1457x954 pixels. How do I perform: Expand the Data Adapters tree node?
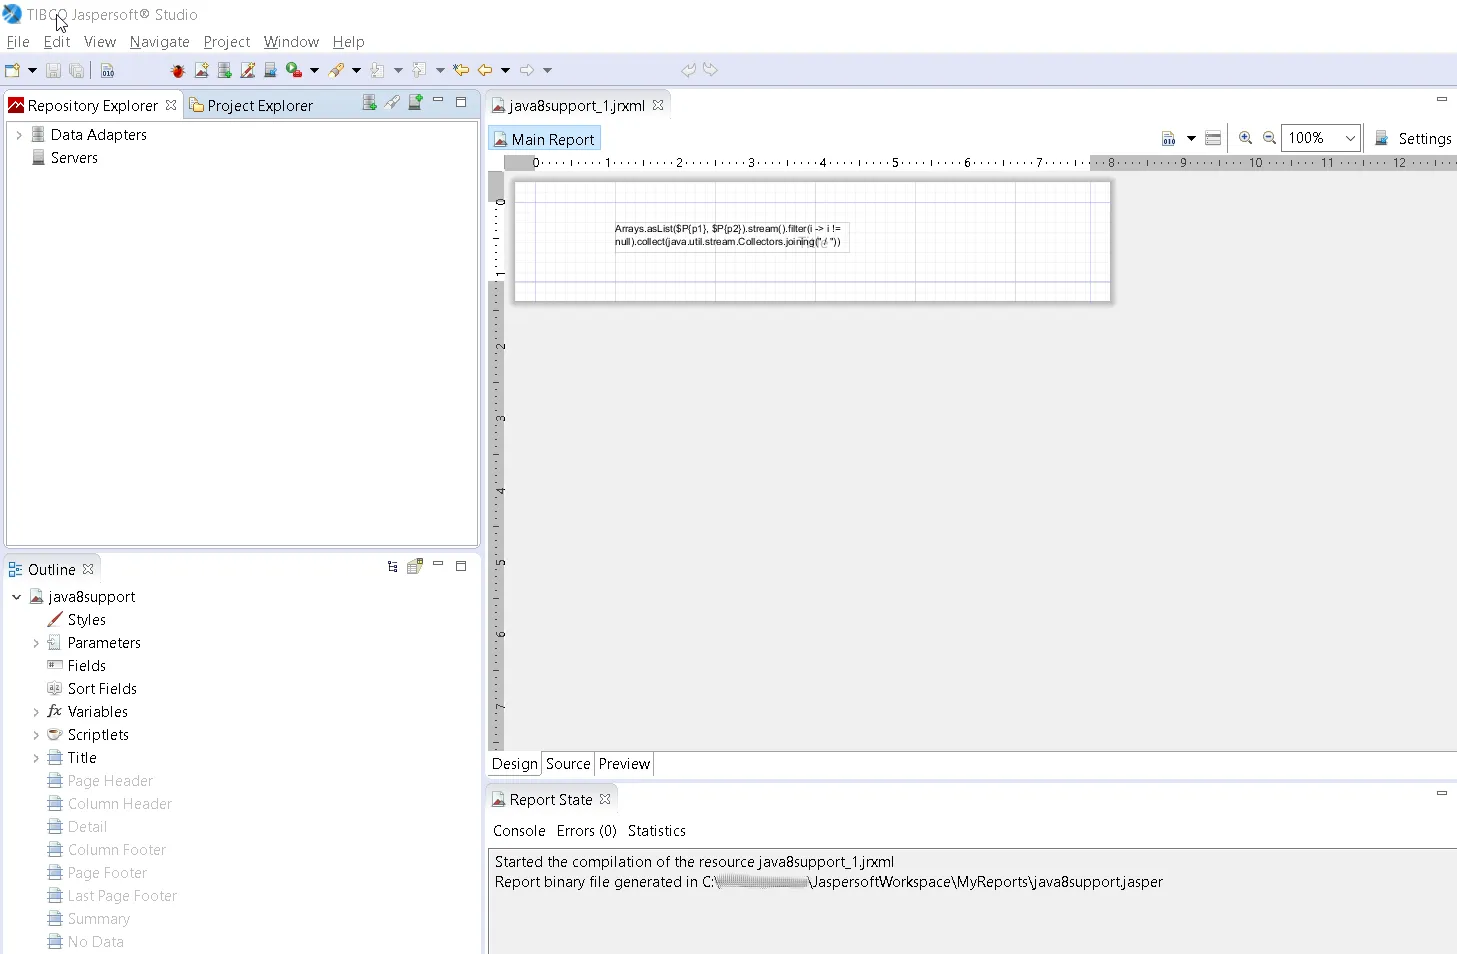pos(19,135)
